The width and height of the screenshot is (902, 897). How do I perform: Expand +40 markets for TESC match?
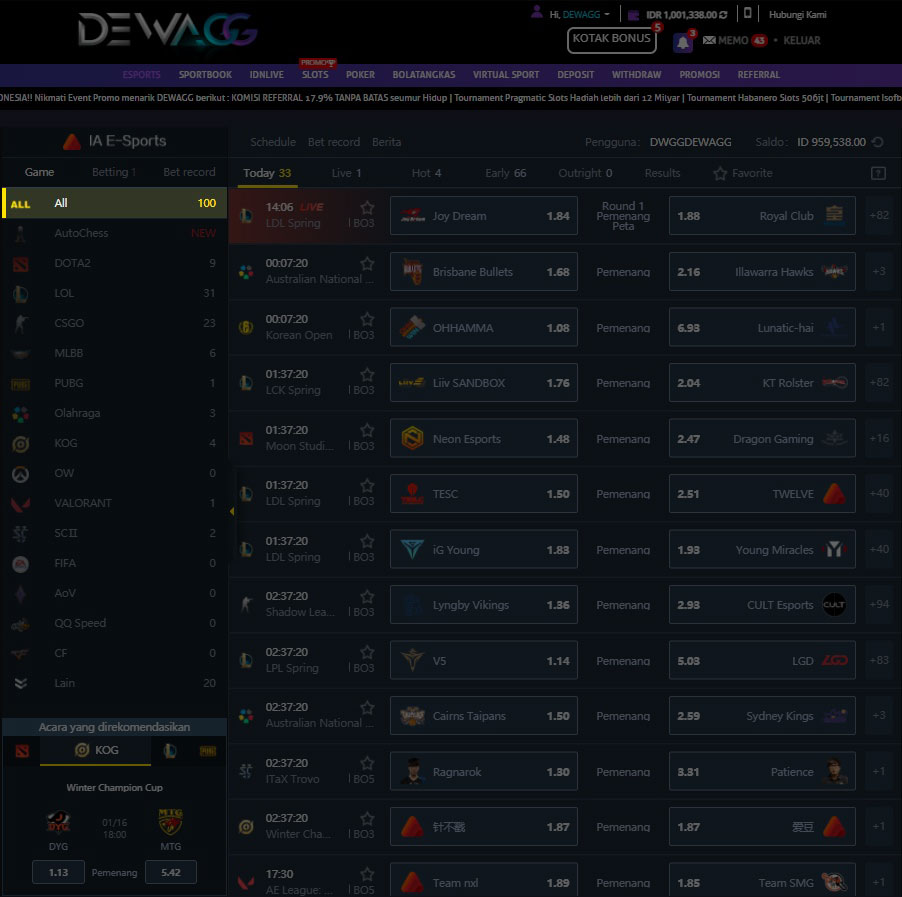coord(878,493)
